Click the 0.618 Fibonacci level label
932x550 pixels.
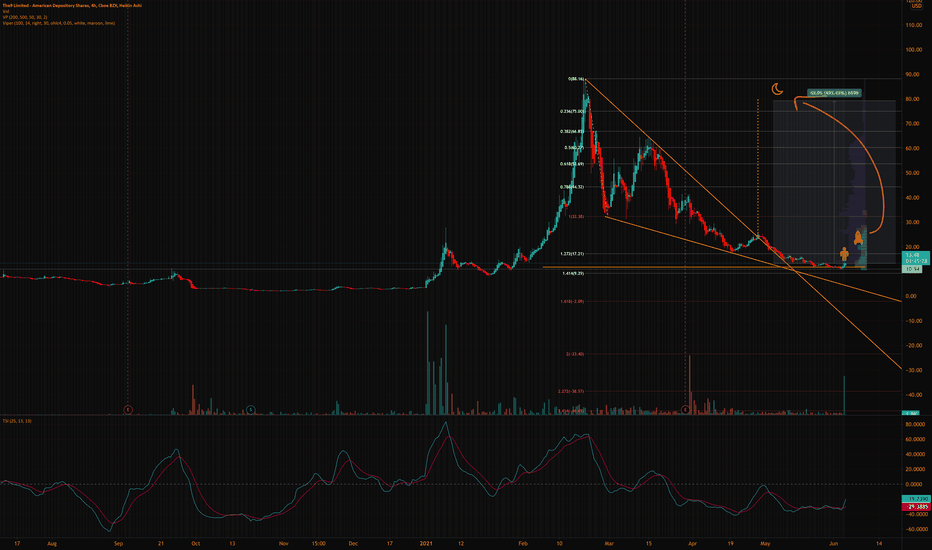coord(572,164)
